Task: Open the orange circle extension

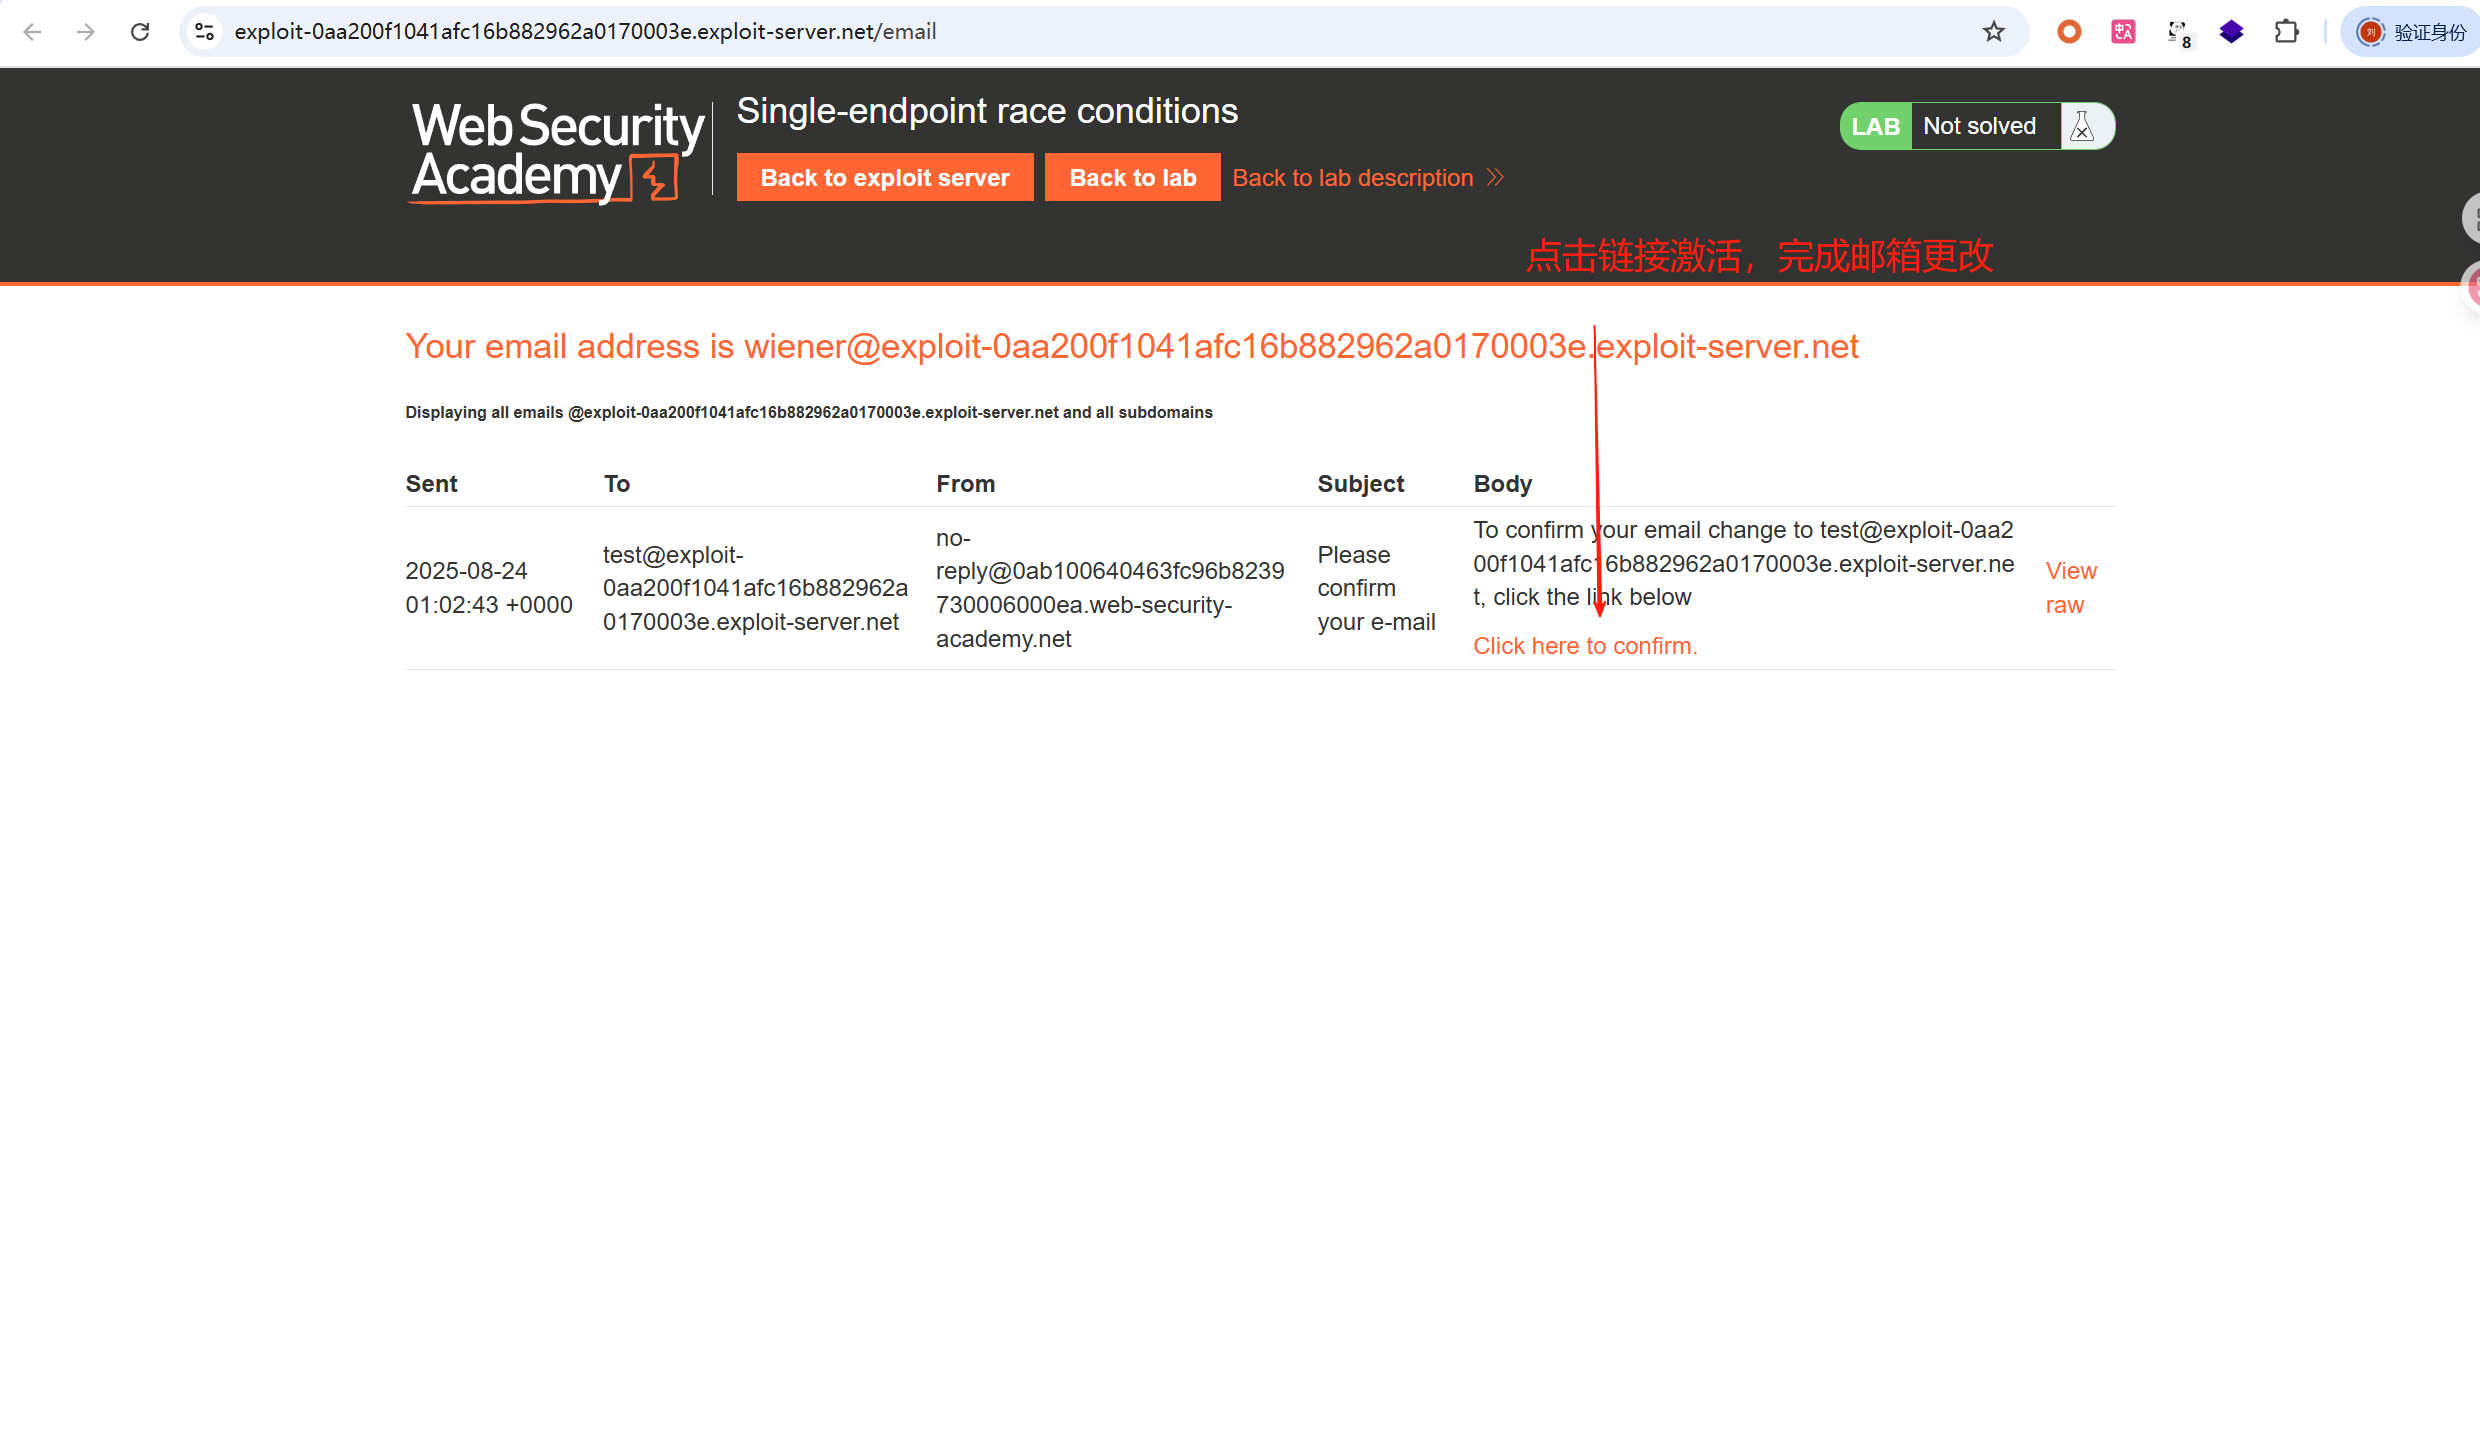Action: 2069,32
